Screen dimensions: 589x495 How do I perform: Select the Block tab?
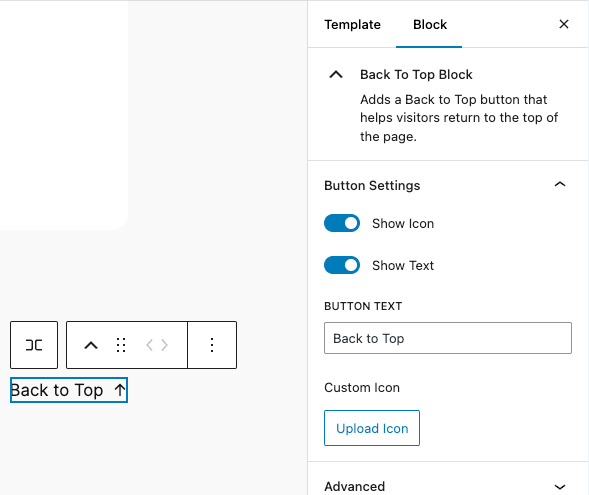(x=429, y=25)
